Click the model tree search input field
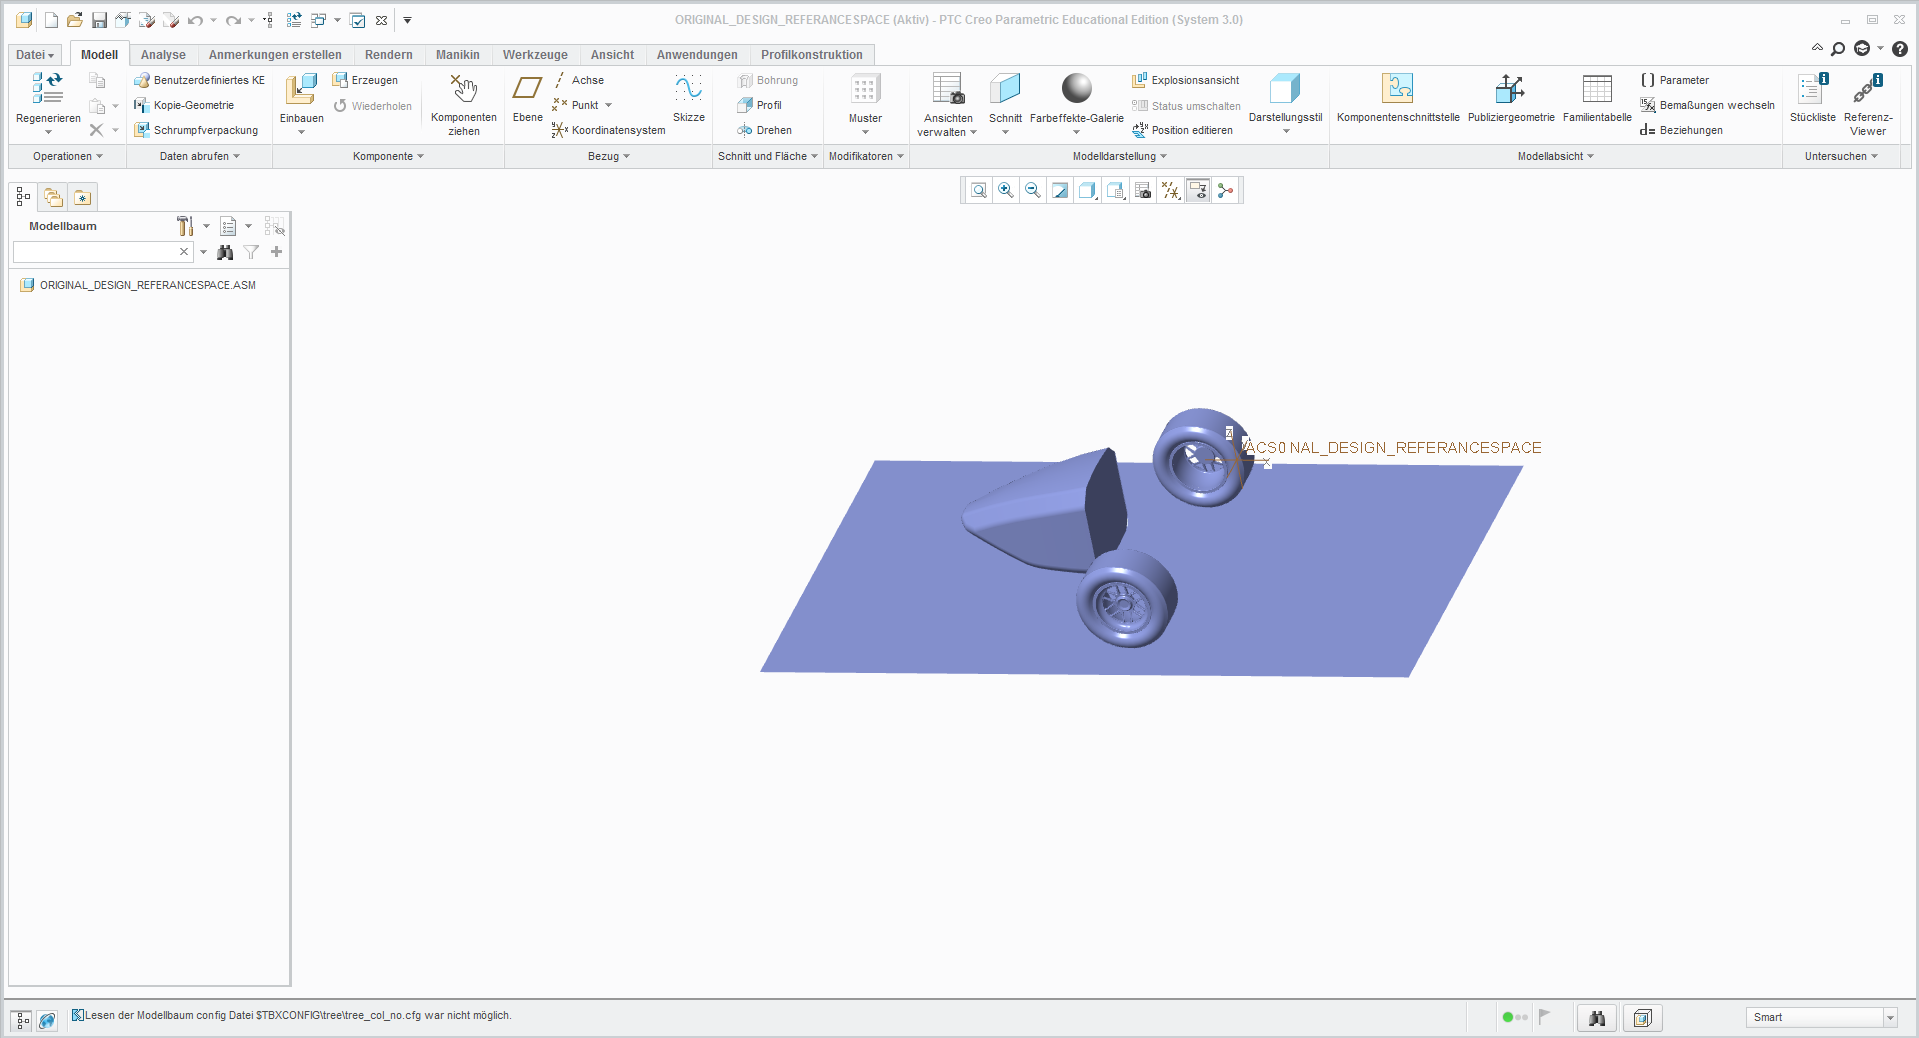This screenshot has height=1038, width=1919. tap(96, 252)
